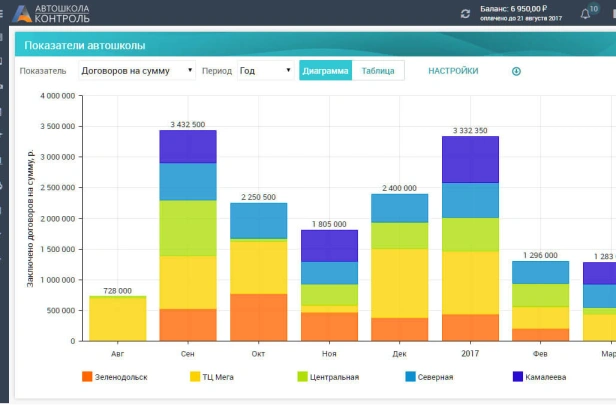Open НАСТРОЙКИ settings link
Screen dimensions: 616x405
pos(453,71)
